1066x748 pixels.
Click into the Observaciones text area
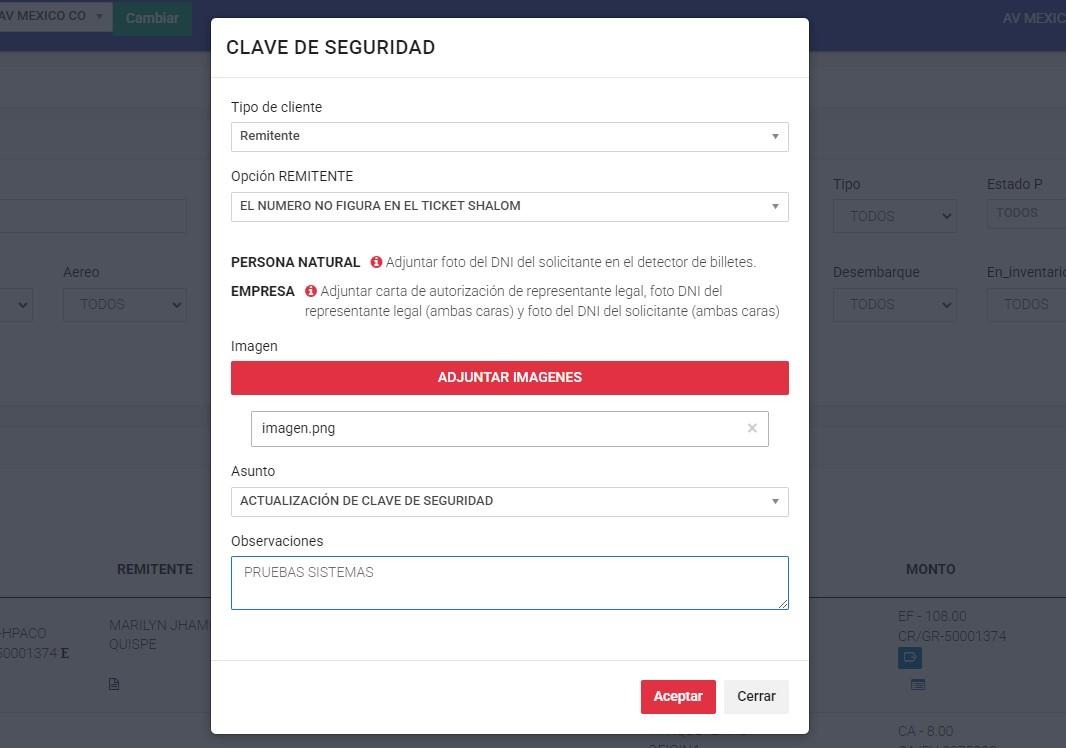coord(509,583)
